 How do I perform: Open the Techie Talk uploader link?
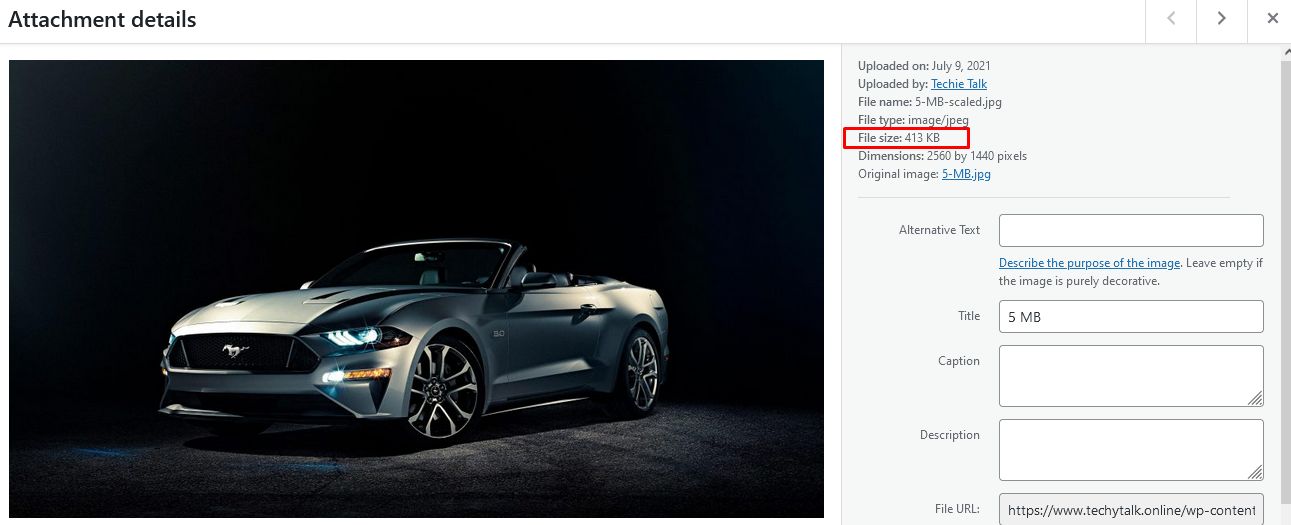(959, 84)
